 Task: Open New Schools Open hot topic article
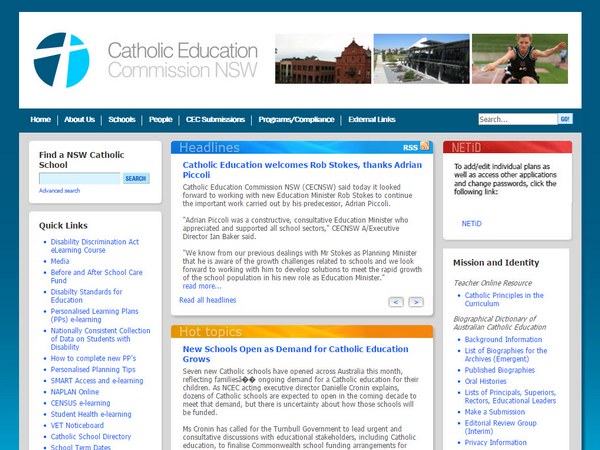pyautogui.click(x=295, y=354)
